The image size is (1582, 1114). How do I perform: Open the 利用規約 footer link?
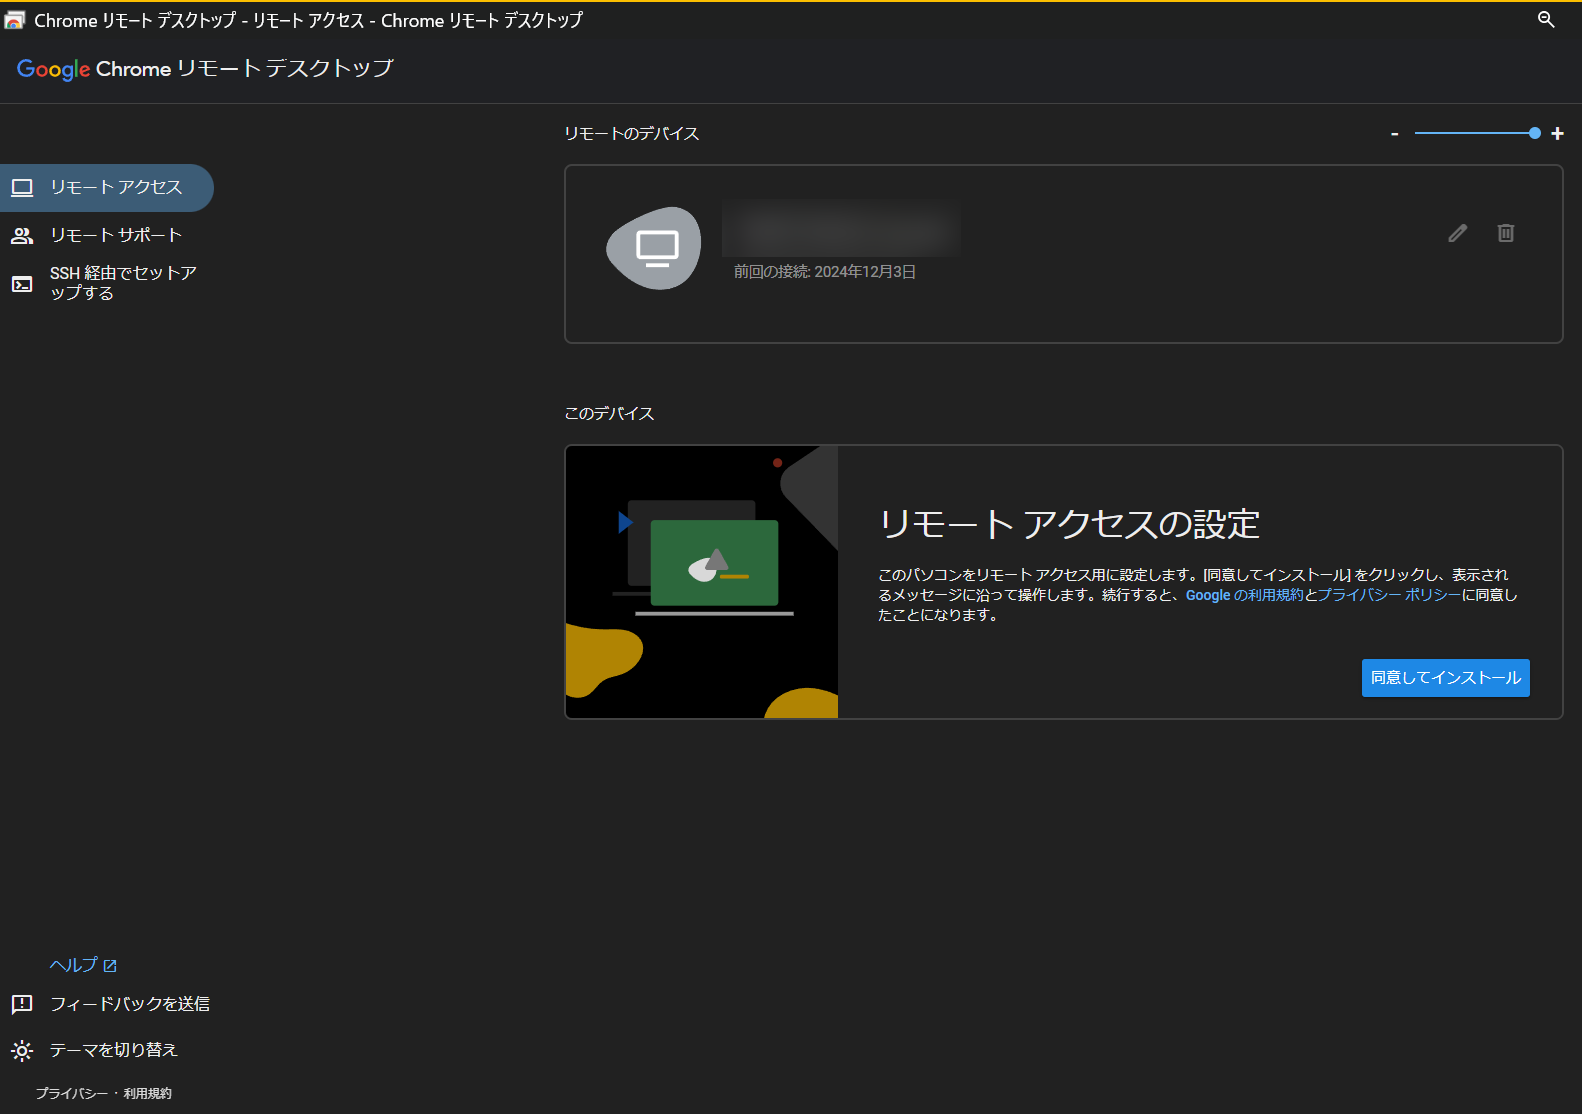(x=148, y=1094)
